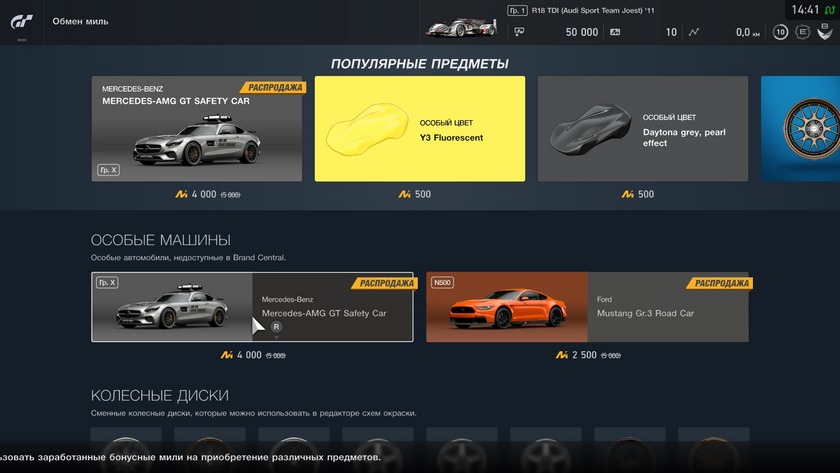Screen dimensions: 840x473
Task: Open the blue wheel rim item
Action: click(x=800, y=129)
